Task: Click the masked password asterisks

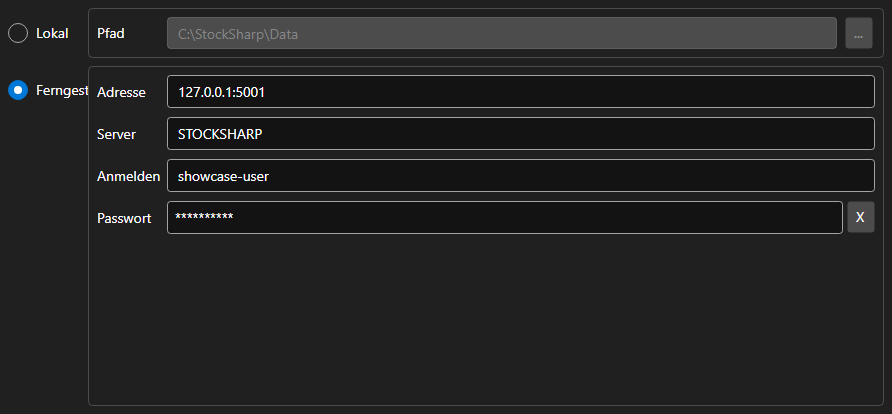Action: click(204, 217)
